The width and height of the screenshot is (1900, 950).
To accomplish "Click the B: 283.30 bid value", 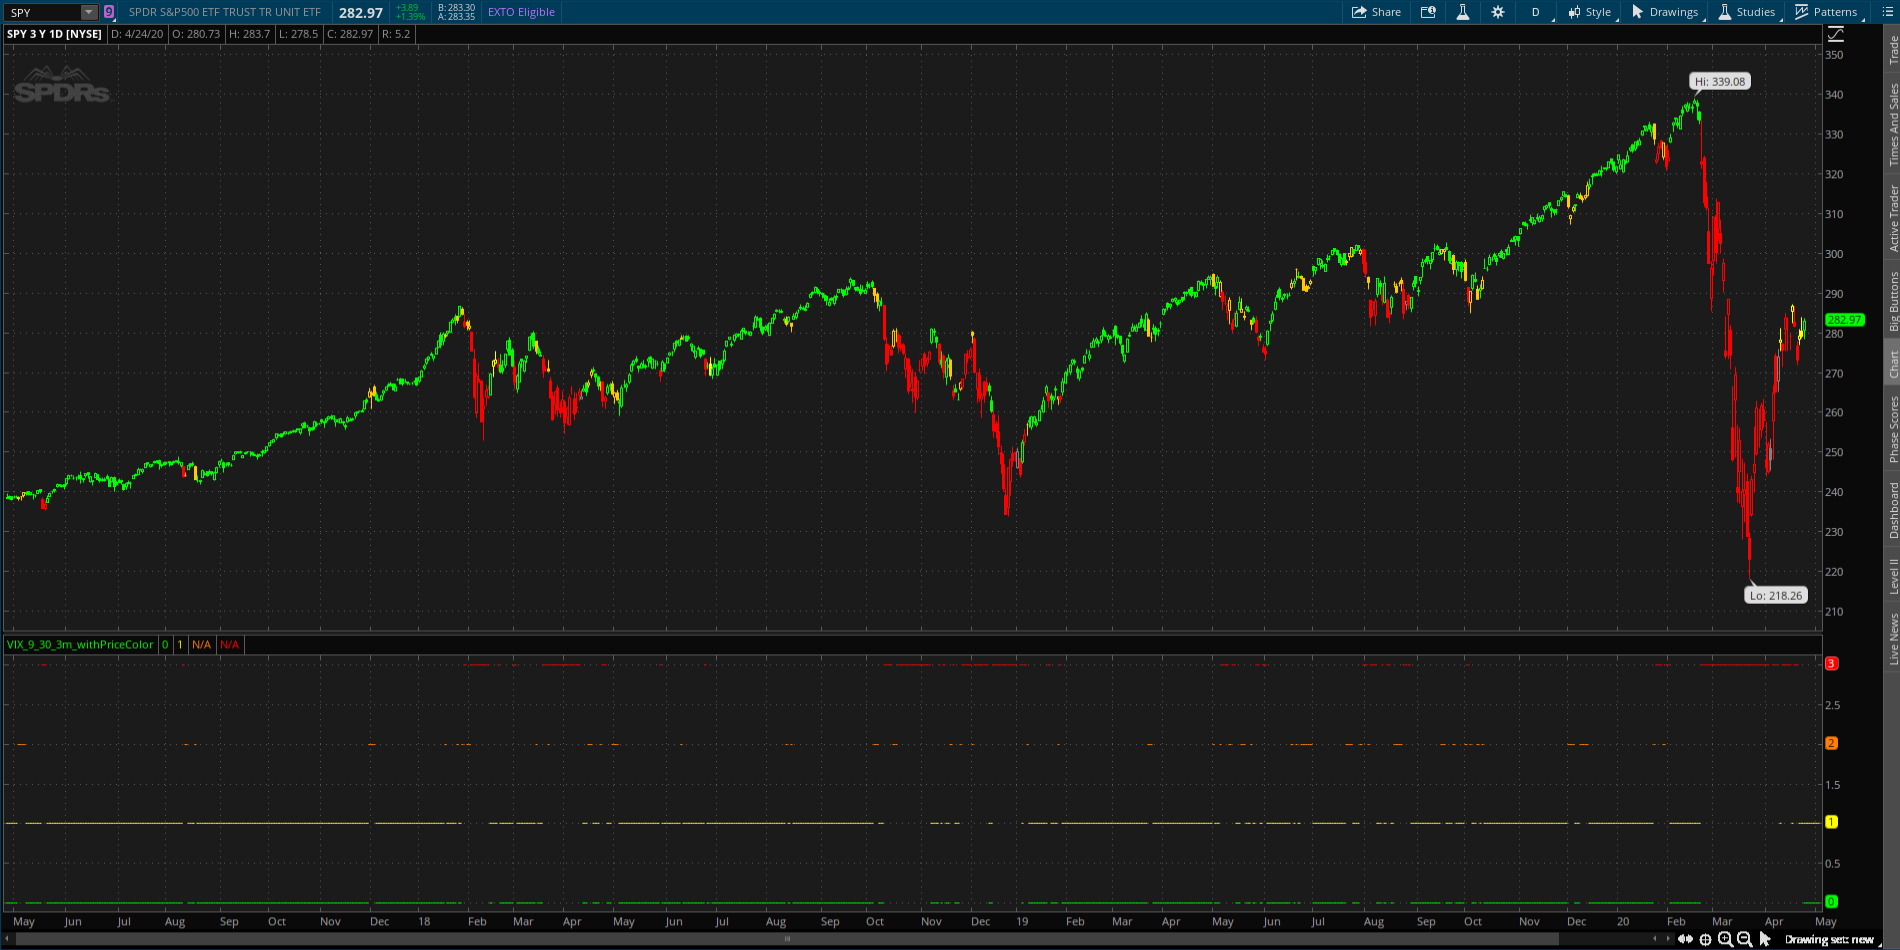I will tap(457, 8).
